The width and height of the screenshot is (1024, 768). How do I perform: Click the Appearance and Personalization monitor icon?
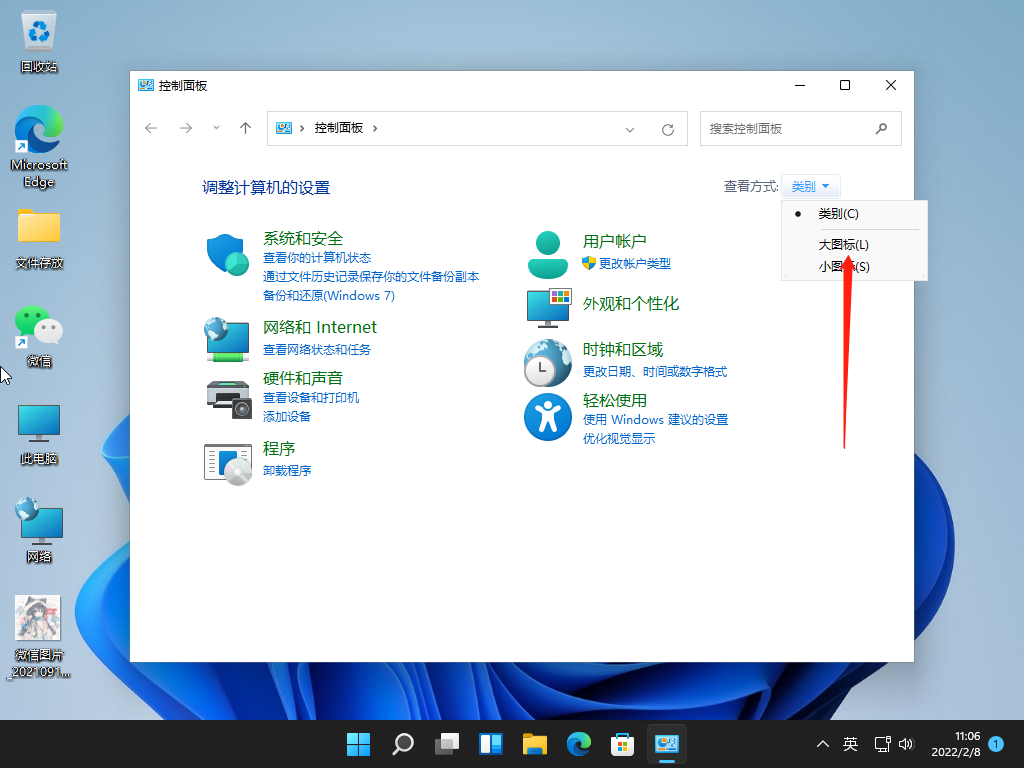pyautogui.click(x=548, y=308)
